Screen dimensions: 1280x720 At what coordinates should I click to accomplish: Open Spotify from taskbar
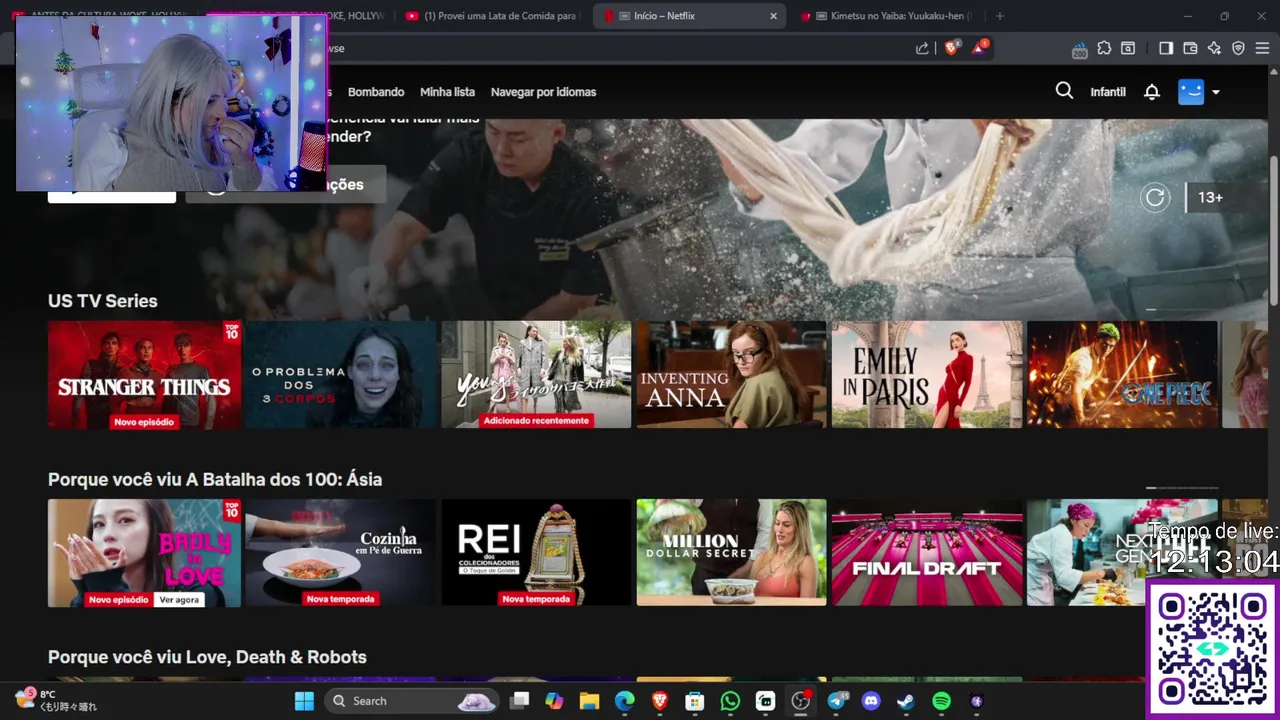pos(941,701)
